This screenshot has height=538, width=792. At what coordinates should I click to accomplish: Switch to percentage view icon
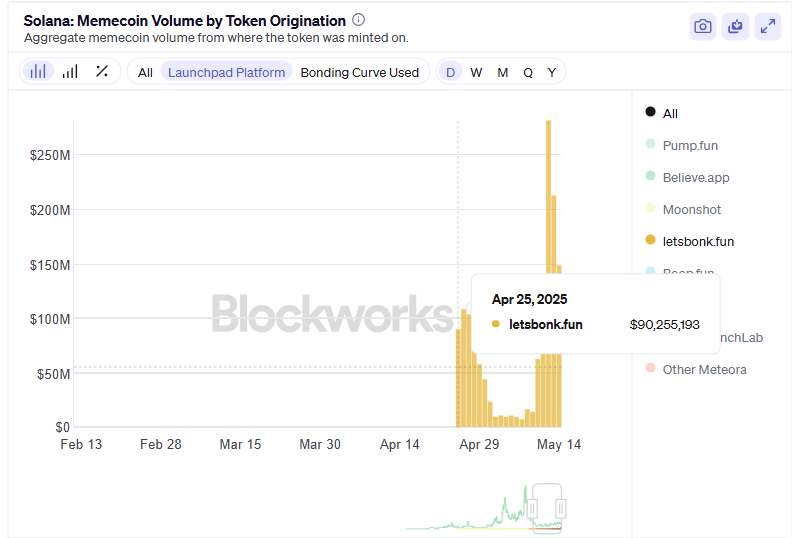point(102,72)
